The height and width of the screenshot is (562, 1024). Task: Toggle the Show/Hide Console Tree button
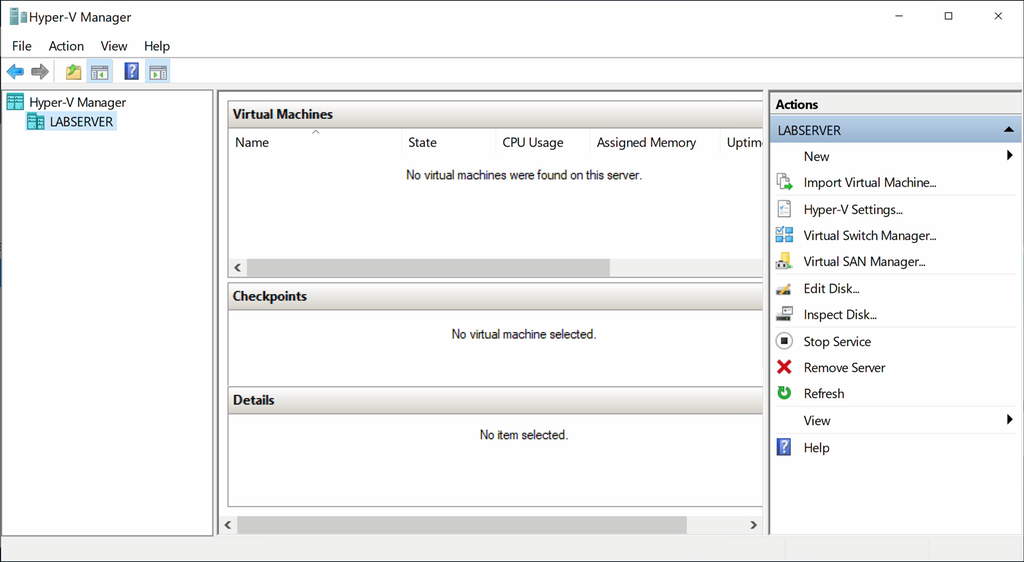[x=99, y=72]
